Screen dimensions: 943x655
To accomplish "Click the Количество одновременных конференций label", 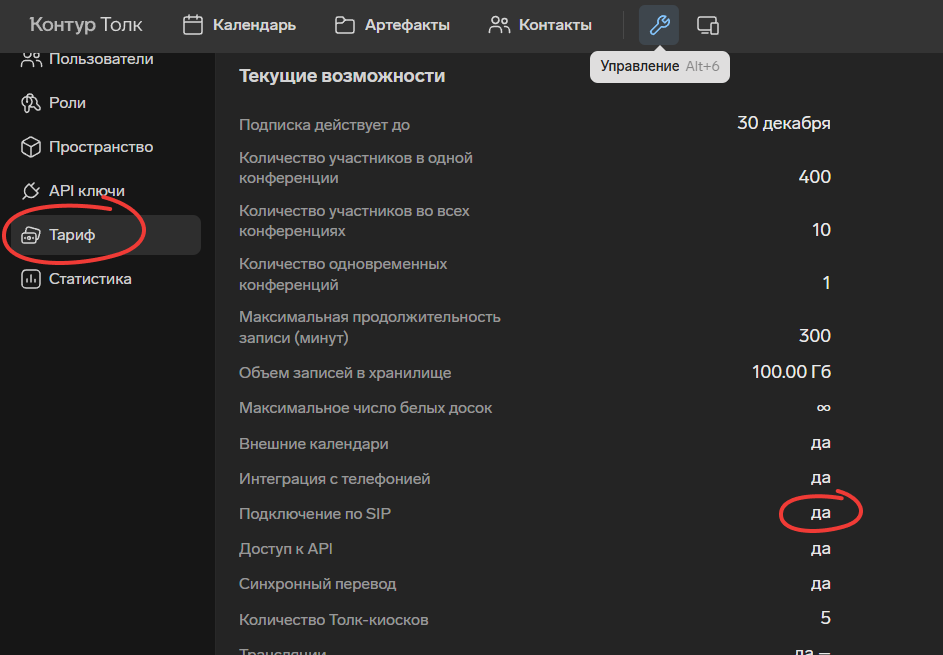I will click(343, 274).
